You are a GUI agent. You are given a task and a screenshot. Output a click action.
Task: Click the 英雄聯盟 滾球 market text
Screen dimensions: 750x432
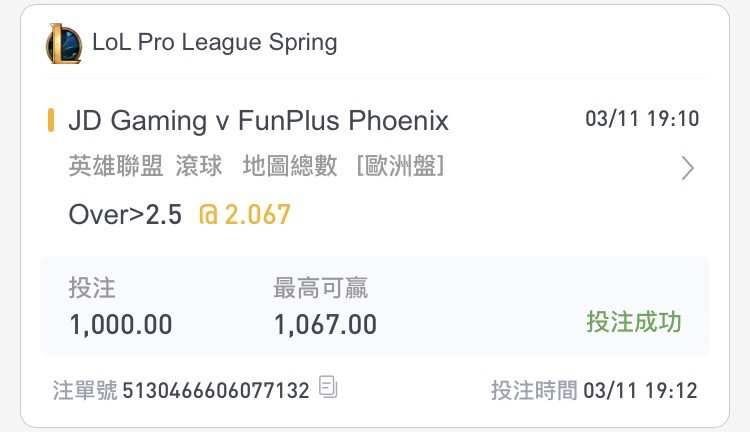click(145, 166)
